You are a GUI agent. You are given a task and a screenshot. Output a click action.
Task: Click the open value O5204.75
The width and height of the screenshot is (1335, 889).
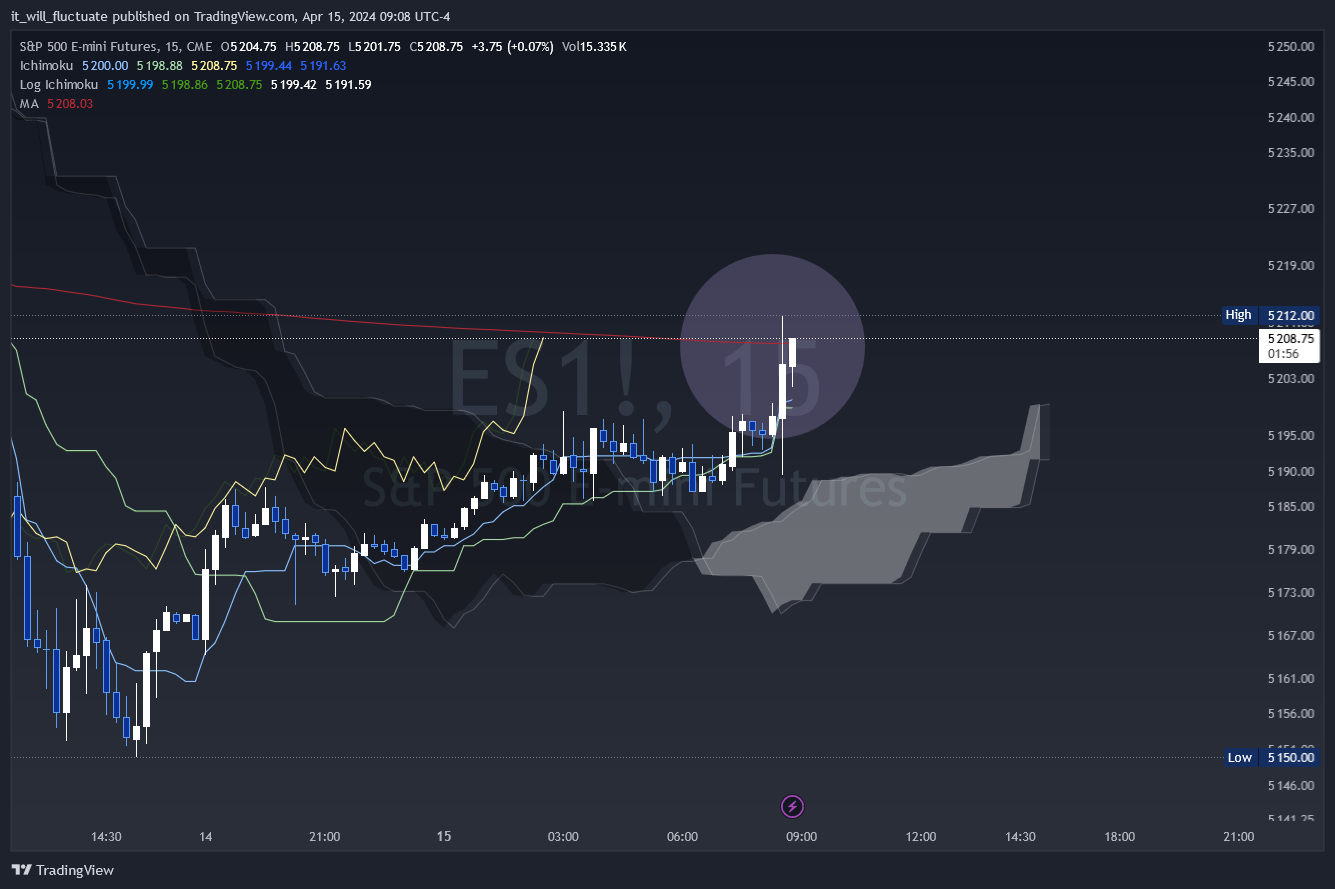point(249,47)
